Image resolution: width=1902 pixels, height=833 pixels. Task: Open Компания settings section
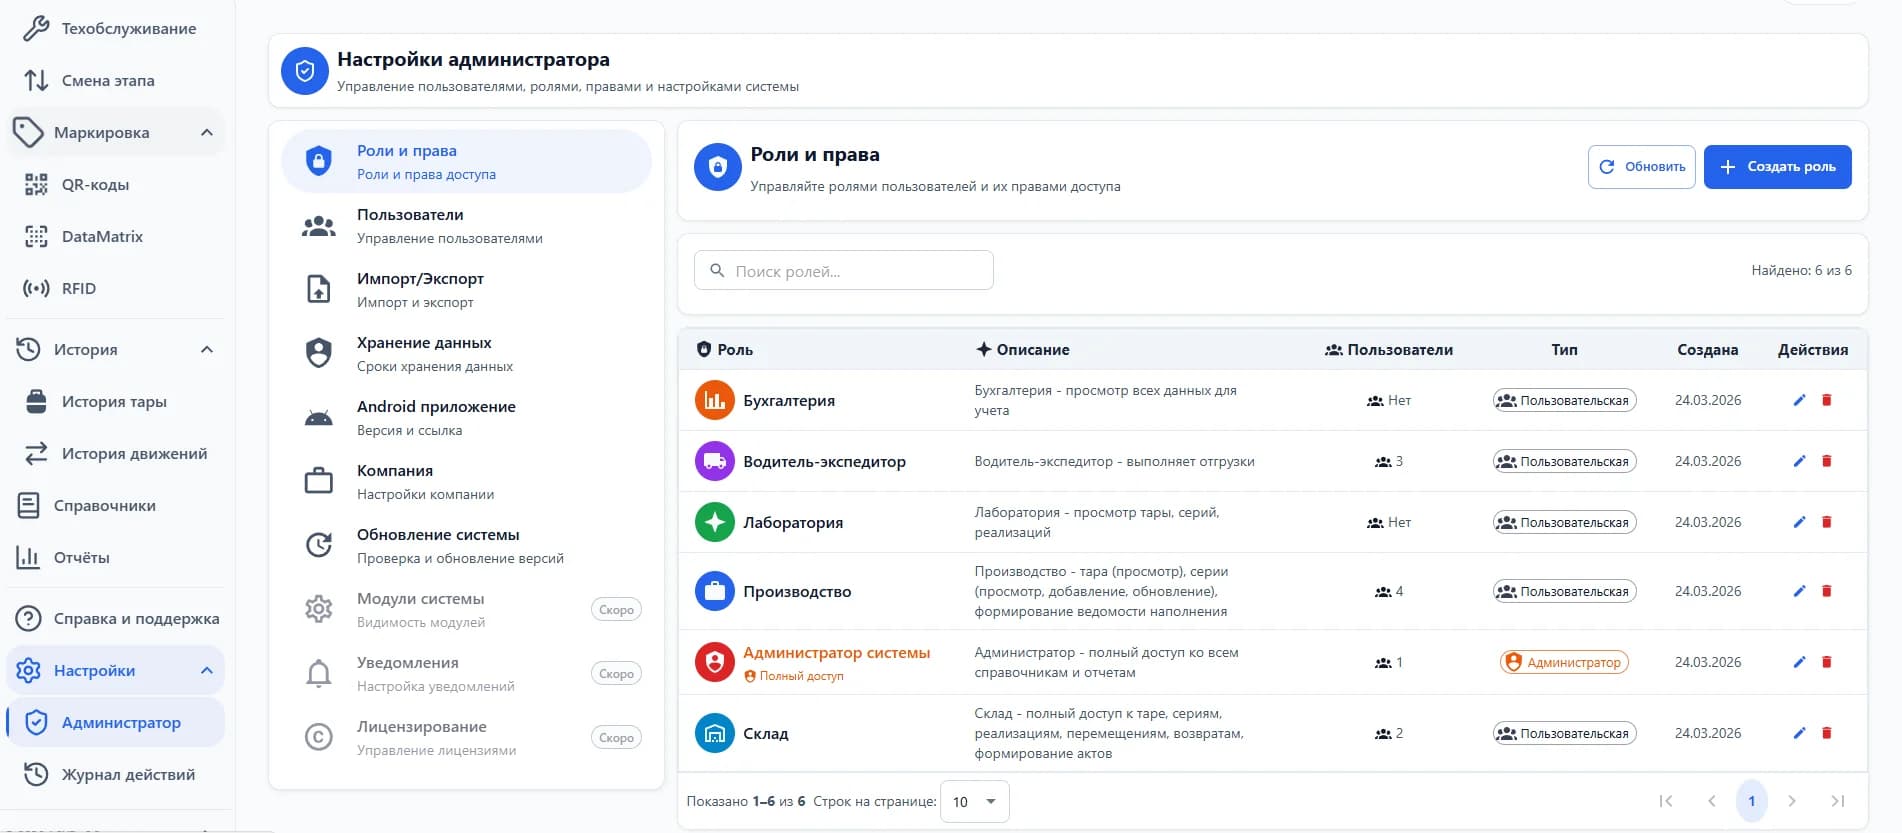pyautogui.click(x=466, y=482)
